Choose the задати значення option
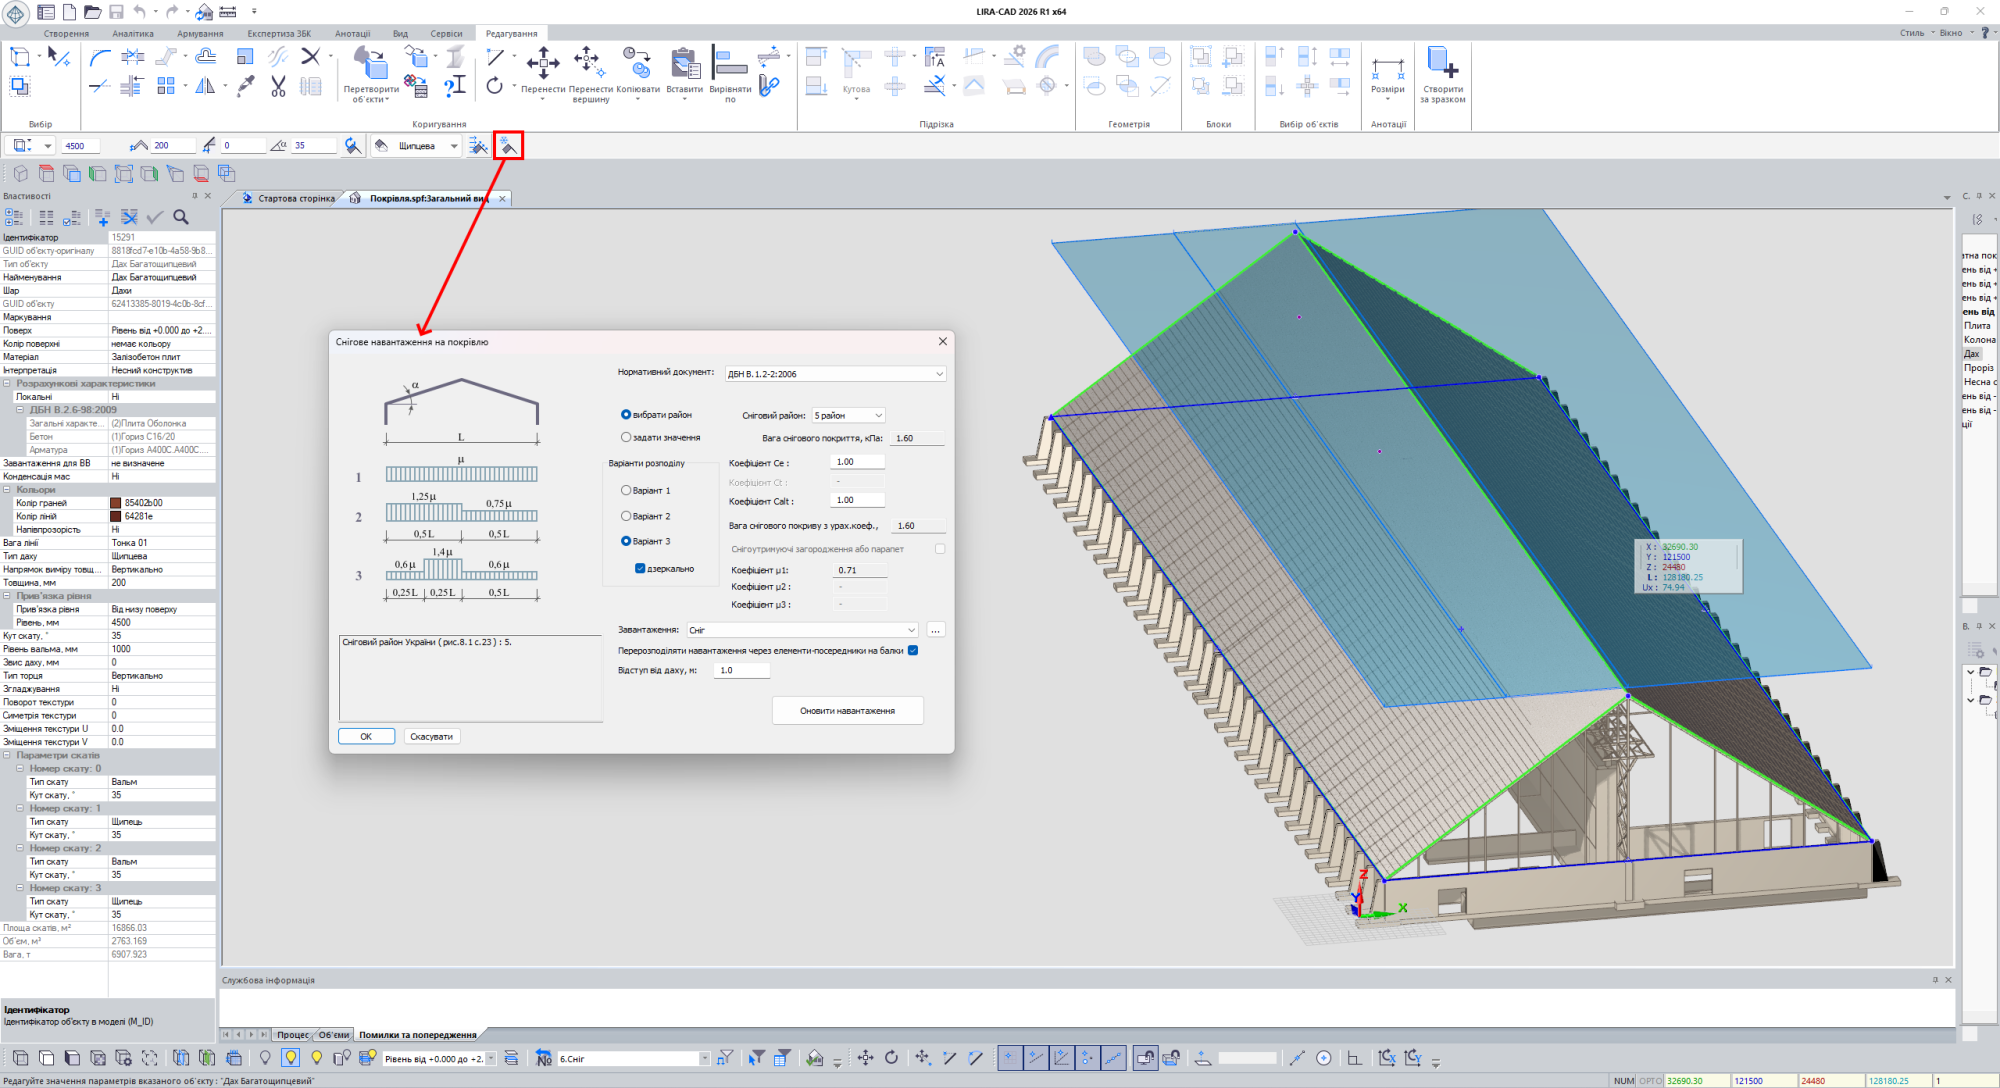Image resolution: width=2000 pixels, height=1088 pixels. coord(627,437)
